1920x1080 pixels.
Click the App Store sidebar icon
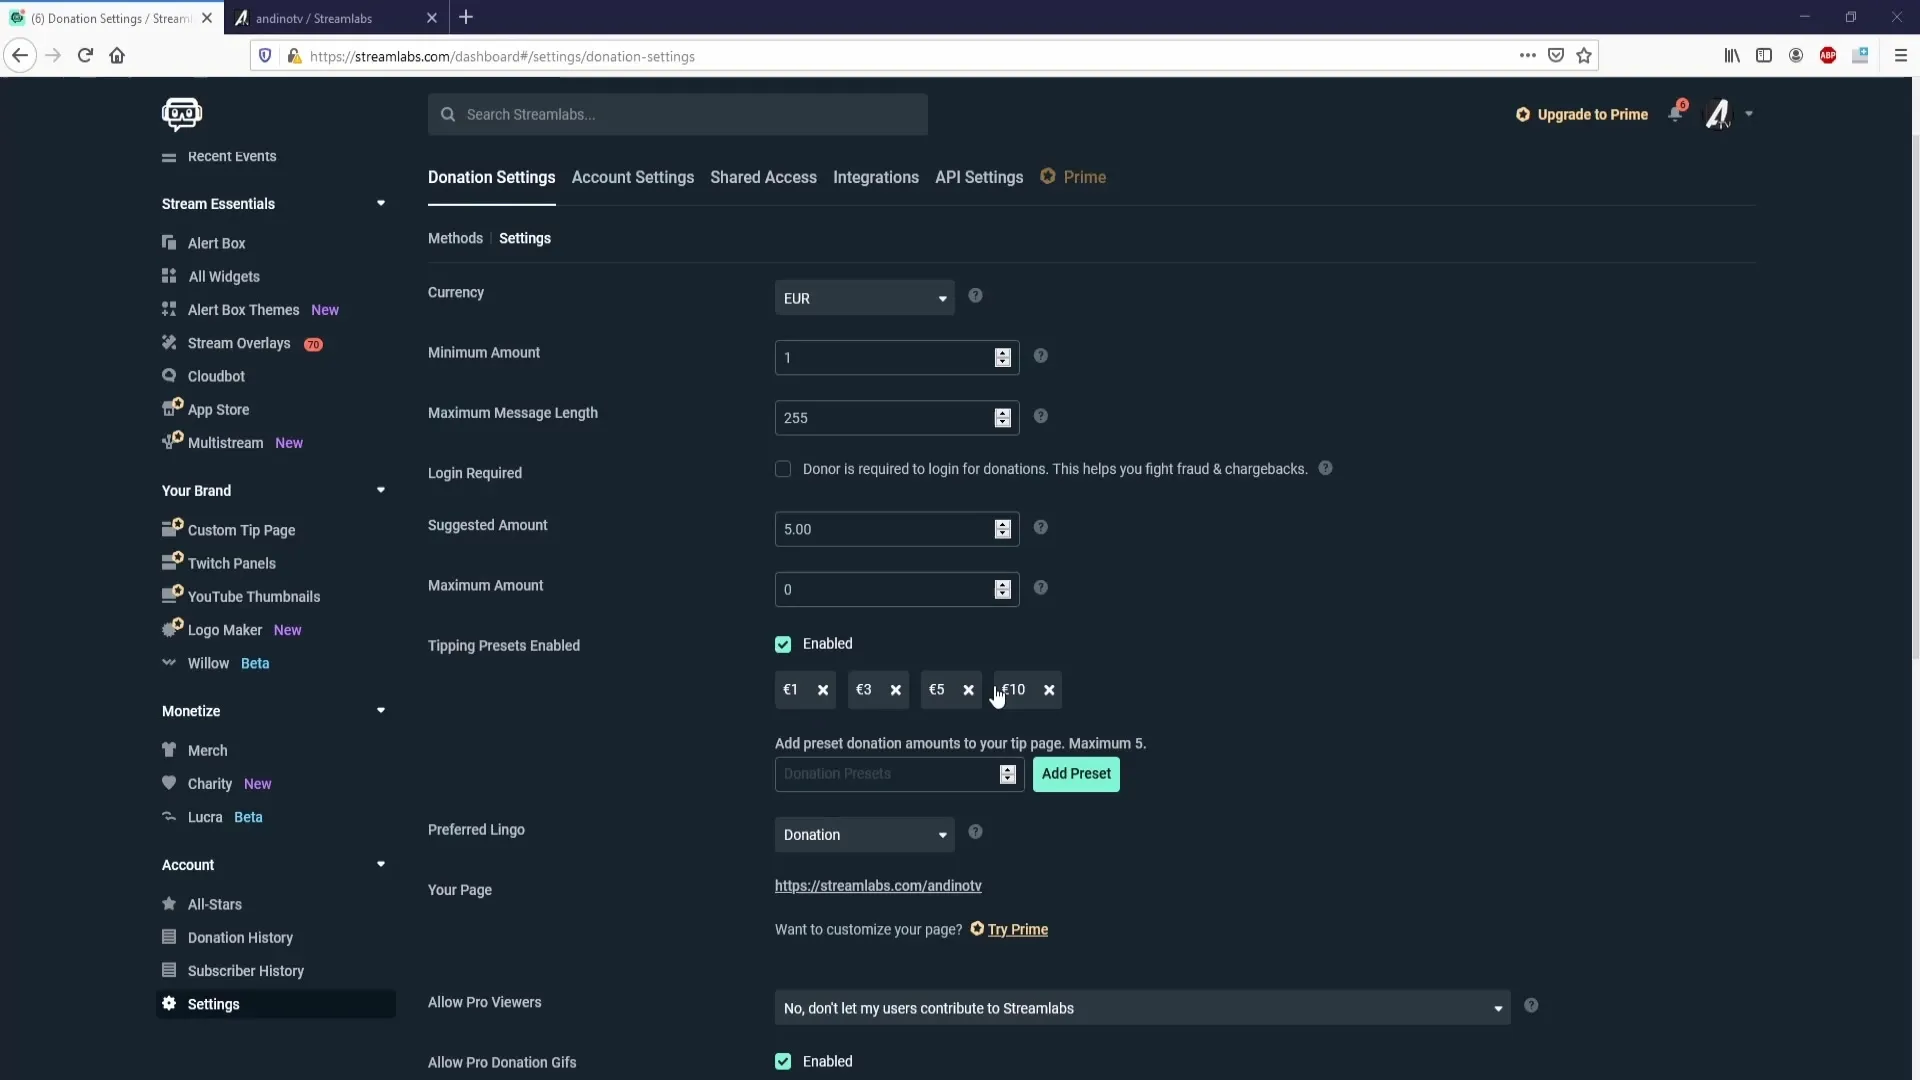172,407
